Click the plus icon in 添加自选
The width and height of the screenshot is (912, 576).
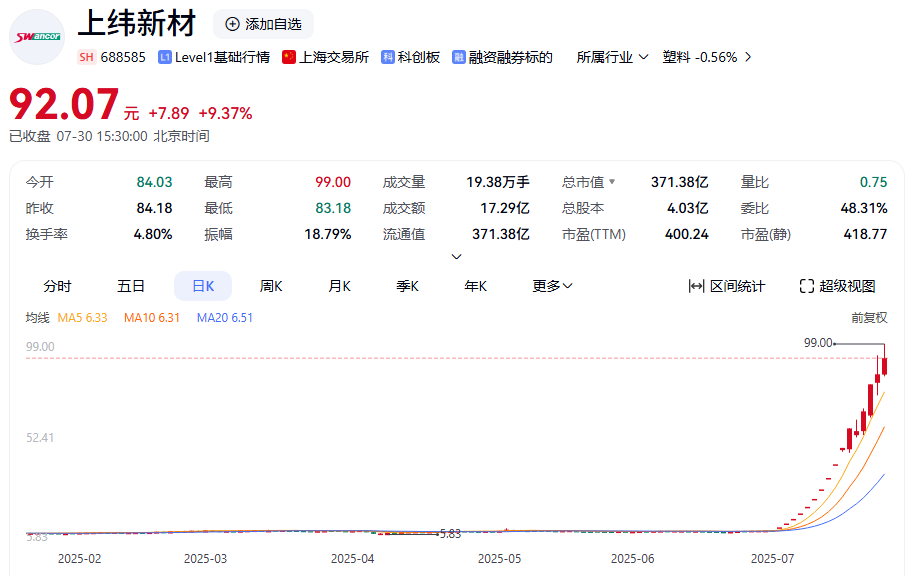point(233,24)
